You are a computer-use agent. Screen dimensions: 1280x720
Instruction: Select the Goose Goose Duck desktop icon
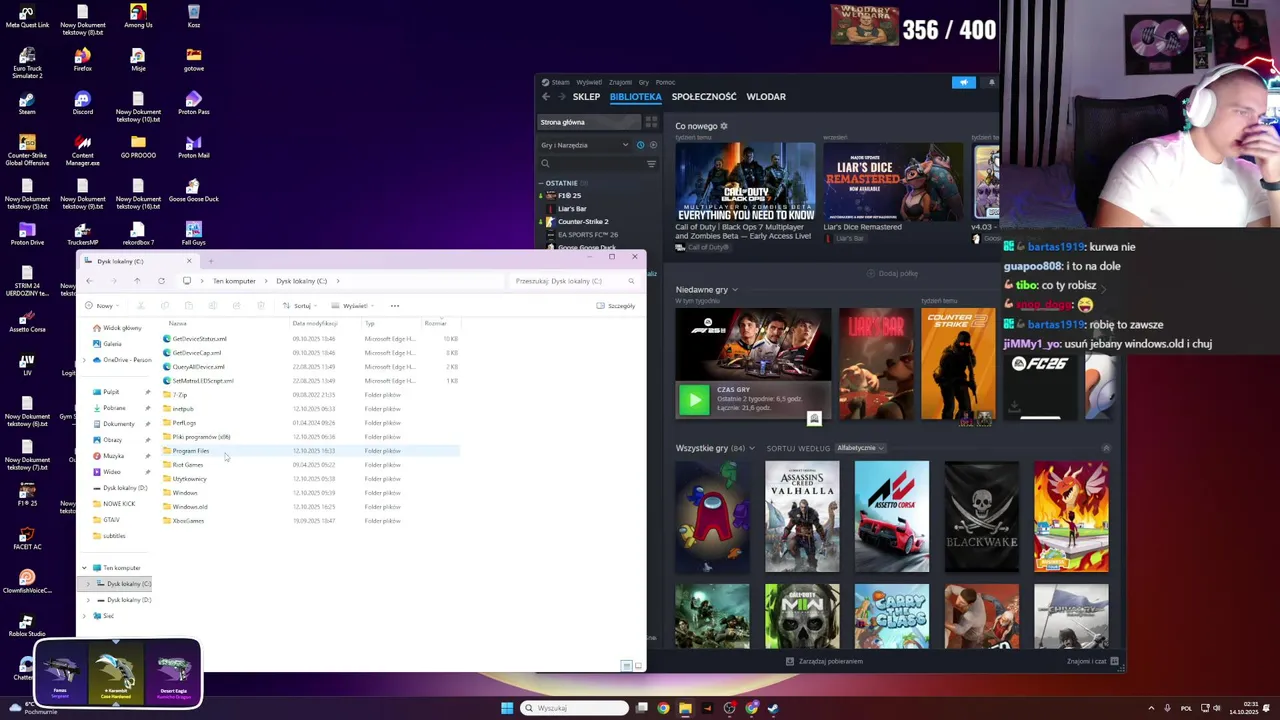[193, 190]
